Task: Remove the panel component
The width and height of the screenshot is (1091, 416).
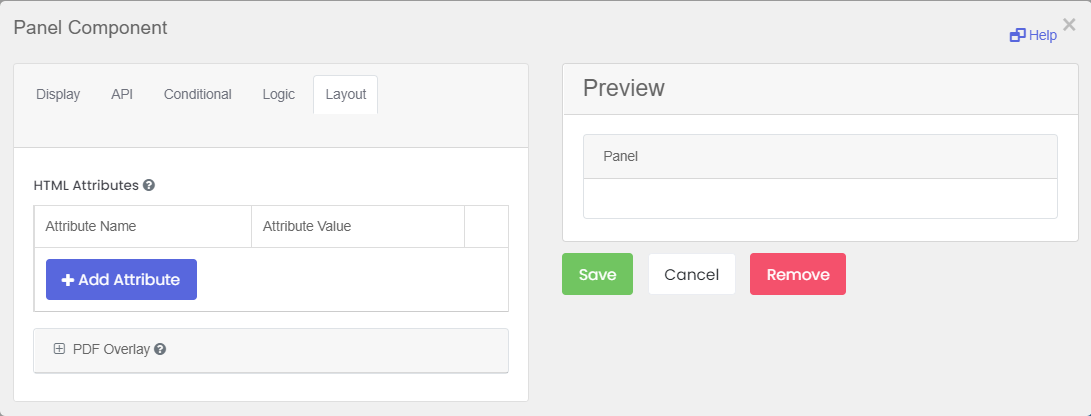Action: coord(798,274)
